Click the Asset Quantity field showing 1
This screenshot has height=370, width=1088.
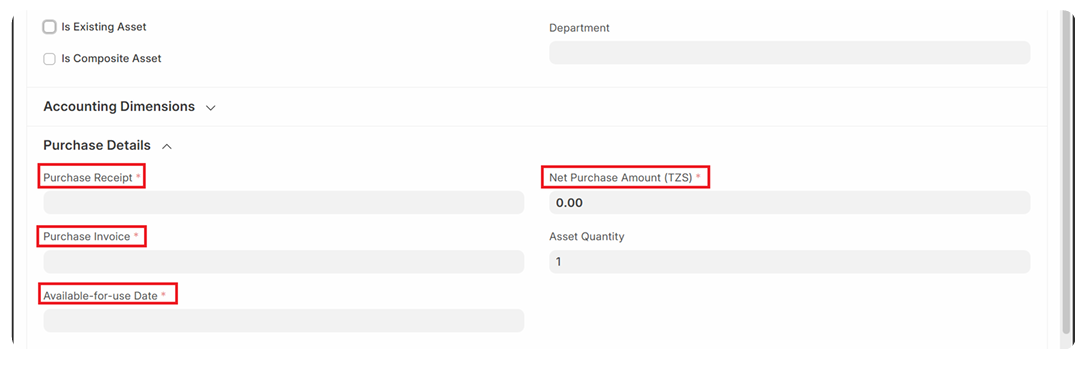pos(790,262)
